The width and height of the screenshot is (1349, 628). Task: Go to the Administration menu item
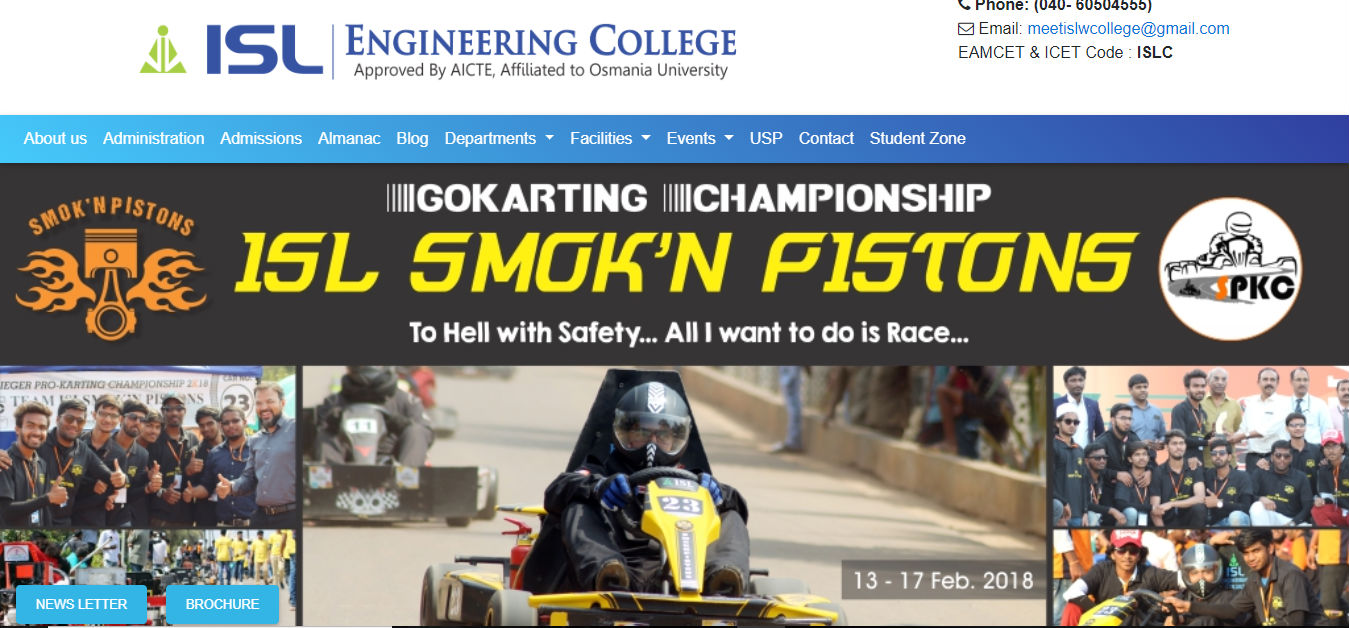coord(154,139)
